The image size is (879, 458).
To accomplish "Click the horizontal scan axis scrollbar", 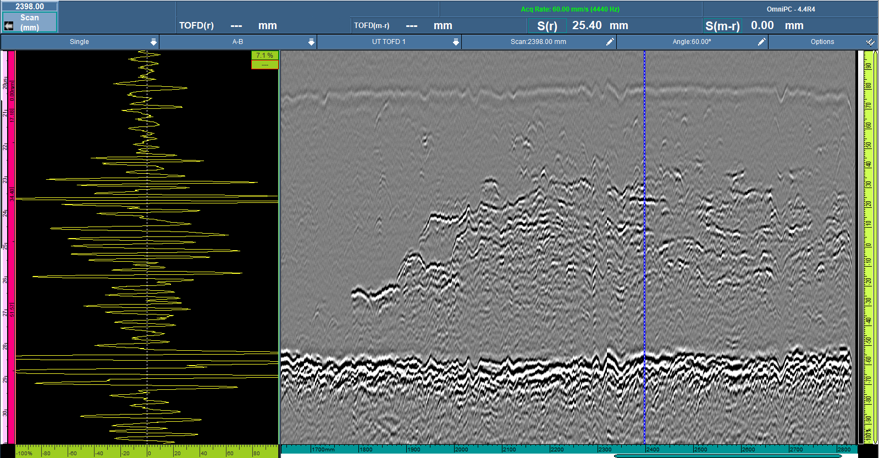I will (x=730, y=455).
